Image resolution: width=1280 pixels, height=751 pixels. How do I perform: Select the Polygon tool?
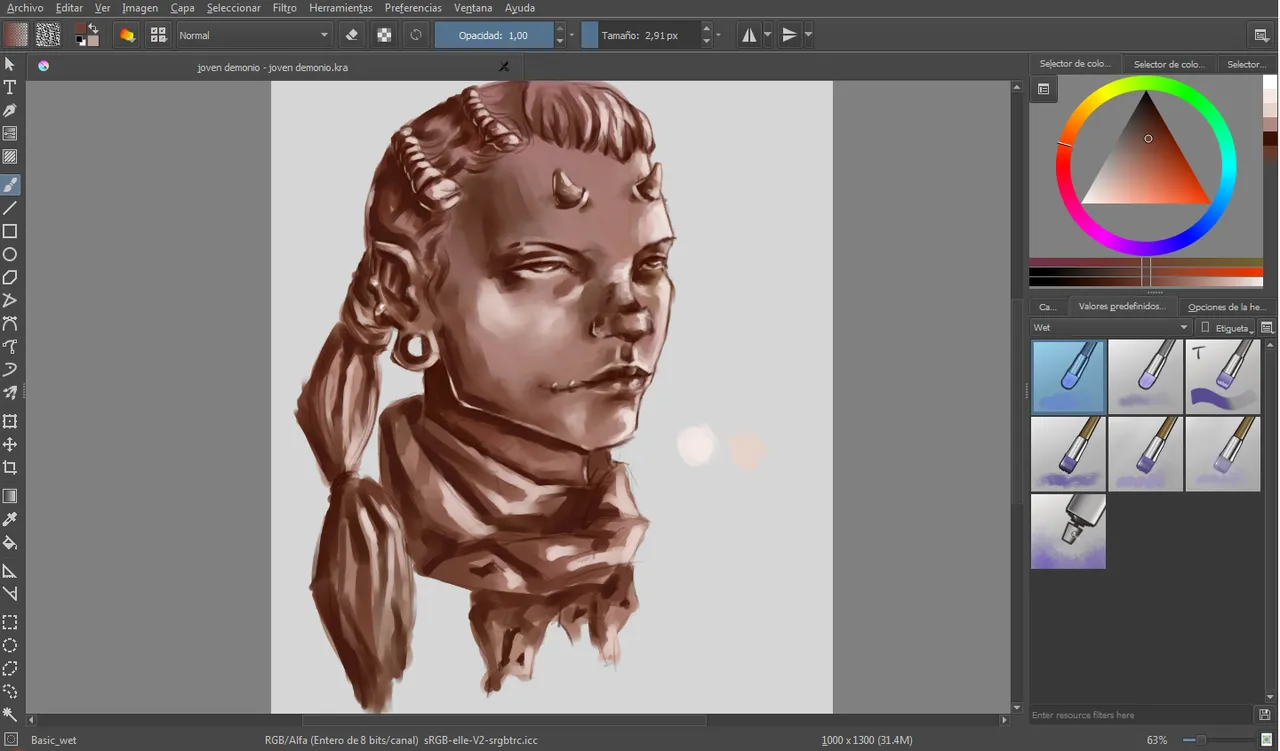click(x=10, y=277)
